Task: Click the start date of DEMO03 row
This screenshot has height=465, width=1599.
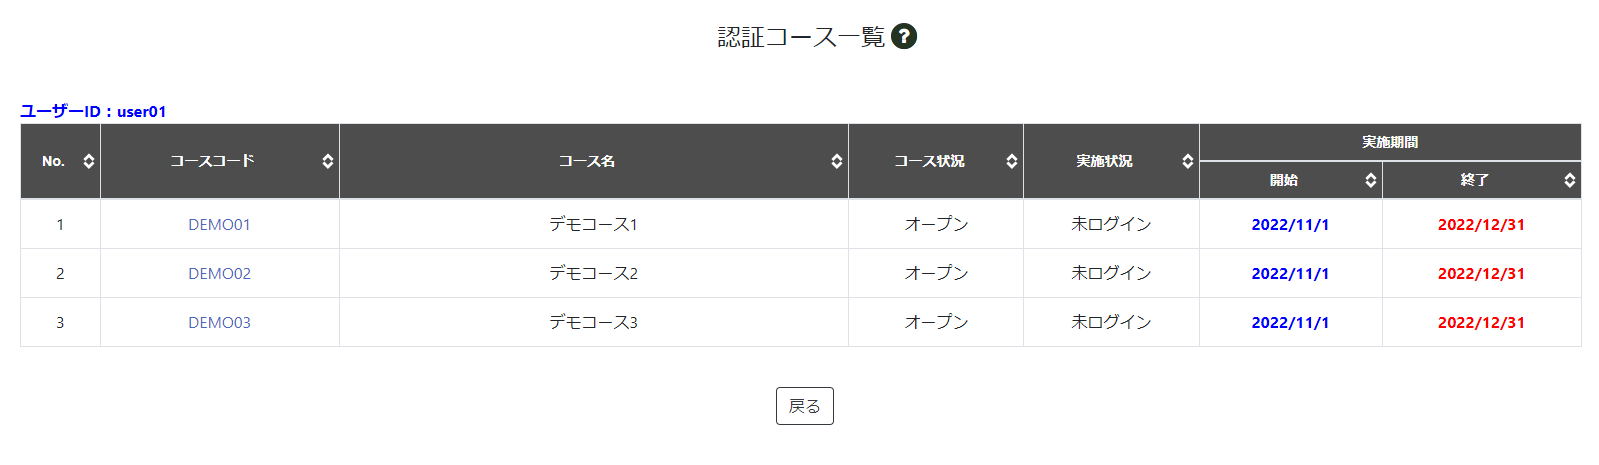Action: [1291, 322]
